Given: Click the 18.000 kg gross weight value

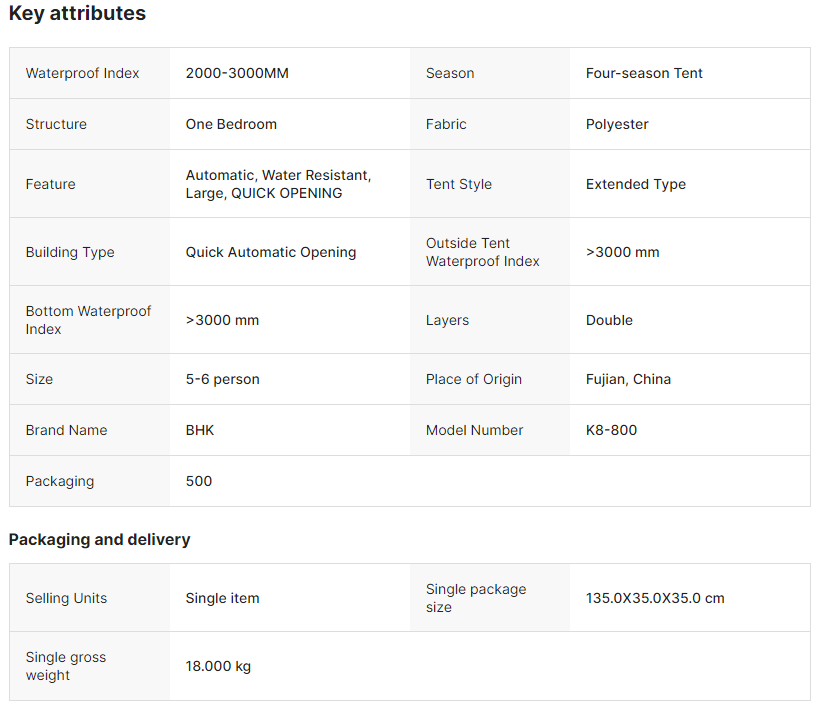Looking at the screenshot, I should pos(218,666).
